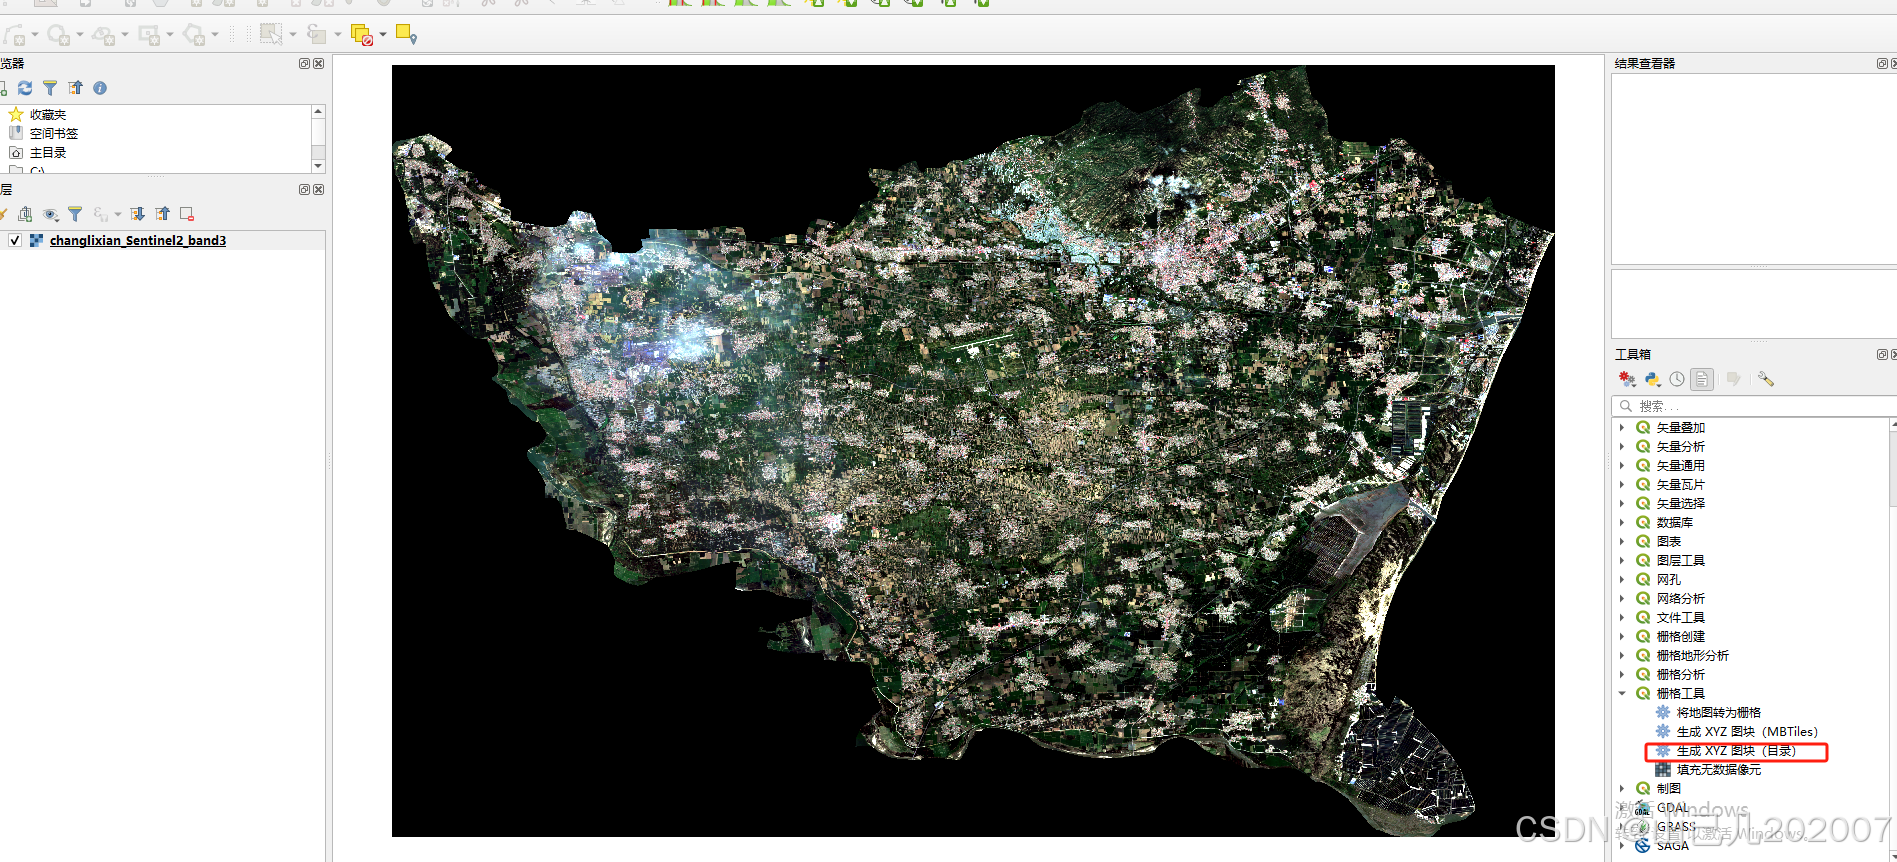Select the GDAL provider in toolbox
The image size is (1897, 862).
(x=1672, y=807)
